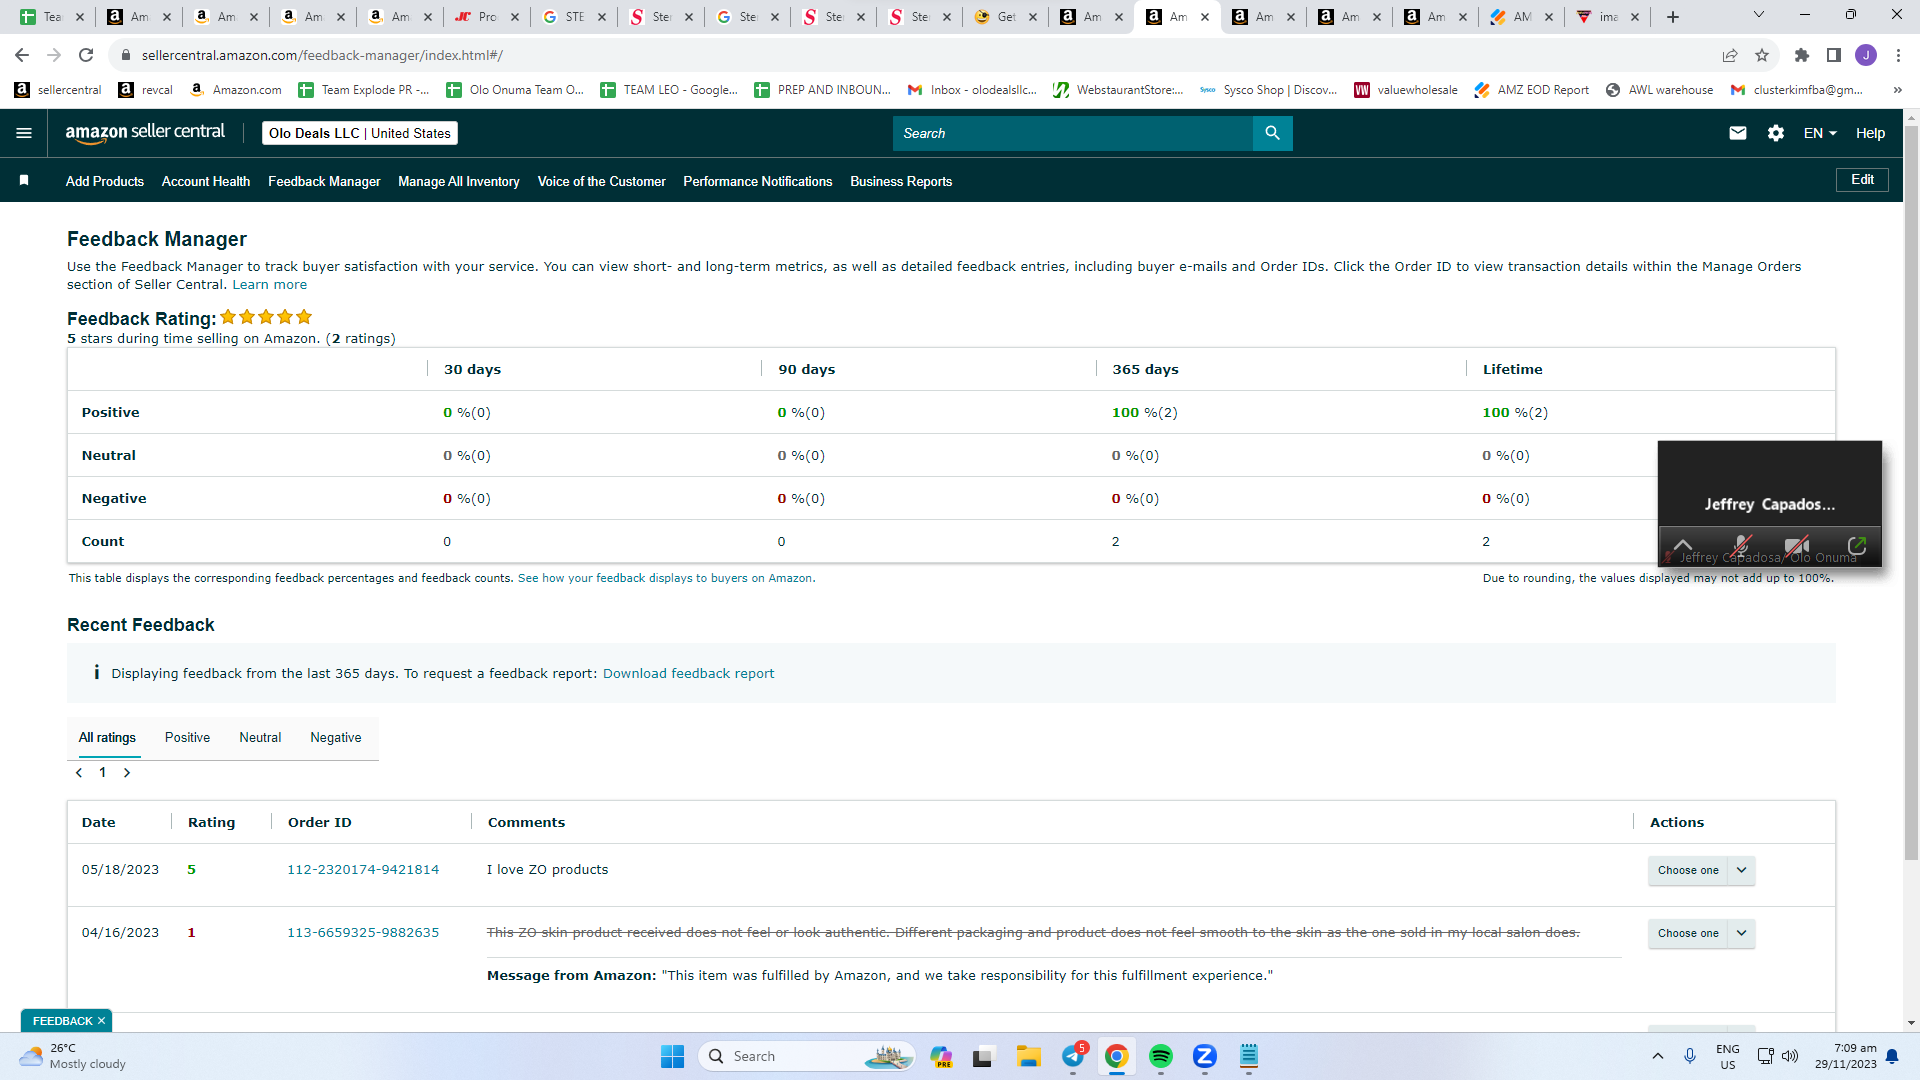Screen dimensions: 1920x1080
Task: Open Business Reports menu item
Action: (x=901, y=181)
